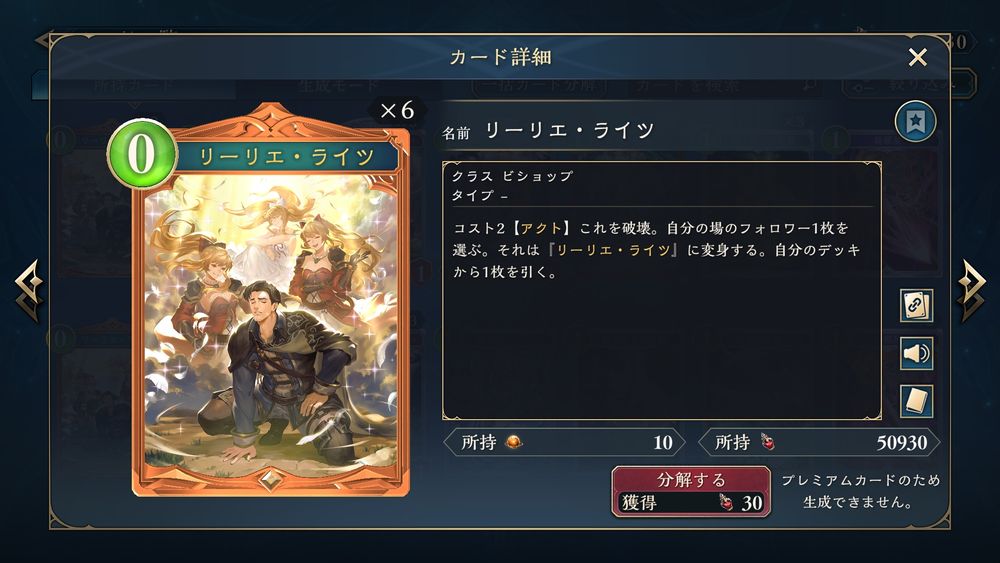Image resolution: width=1000 pixels, height=563 pixels.
Task: Toggle the favorite bookmark star icon
Action: point(915,121)
